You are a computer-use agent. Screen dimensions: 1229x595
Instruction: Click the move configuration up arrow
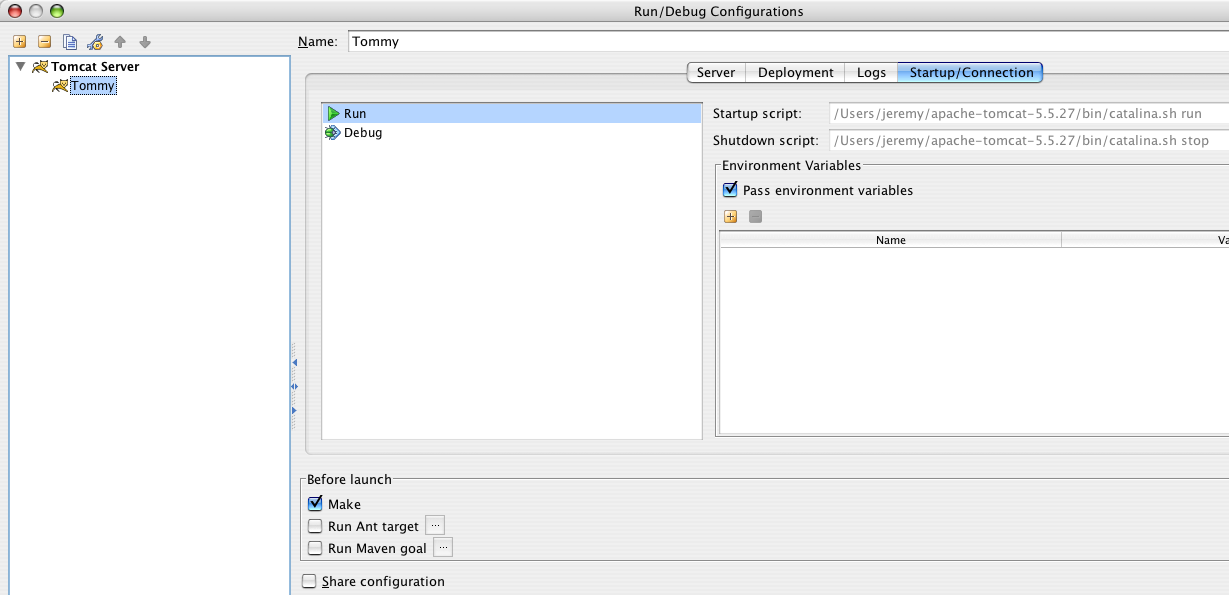tap(120, 42)
